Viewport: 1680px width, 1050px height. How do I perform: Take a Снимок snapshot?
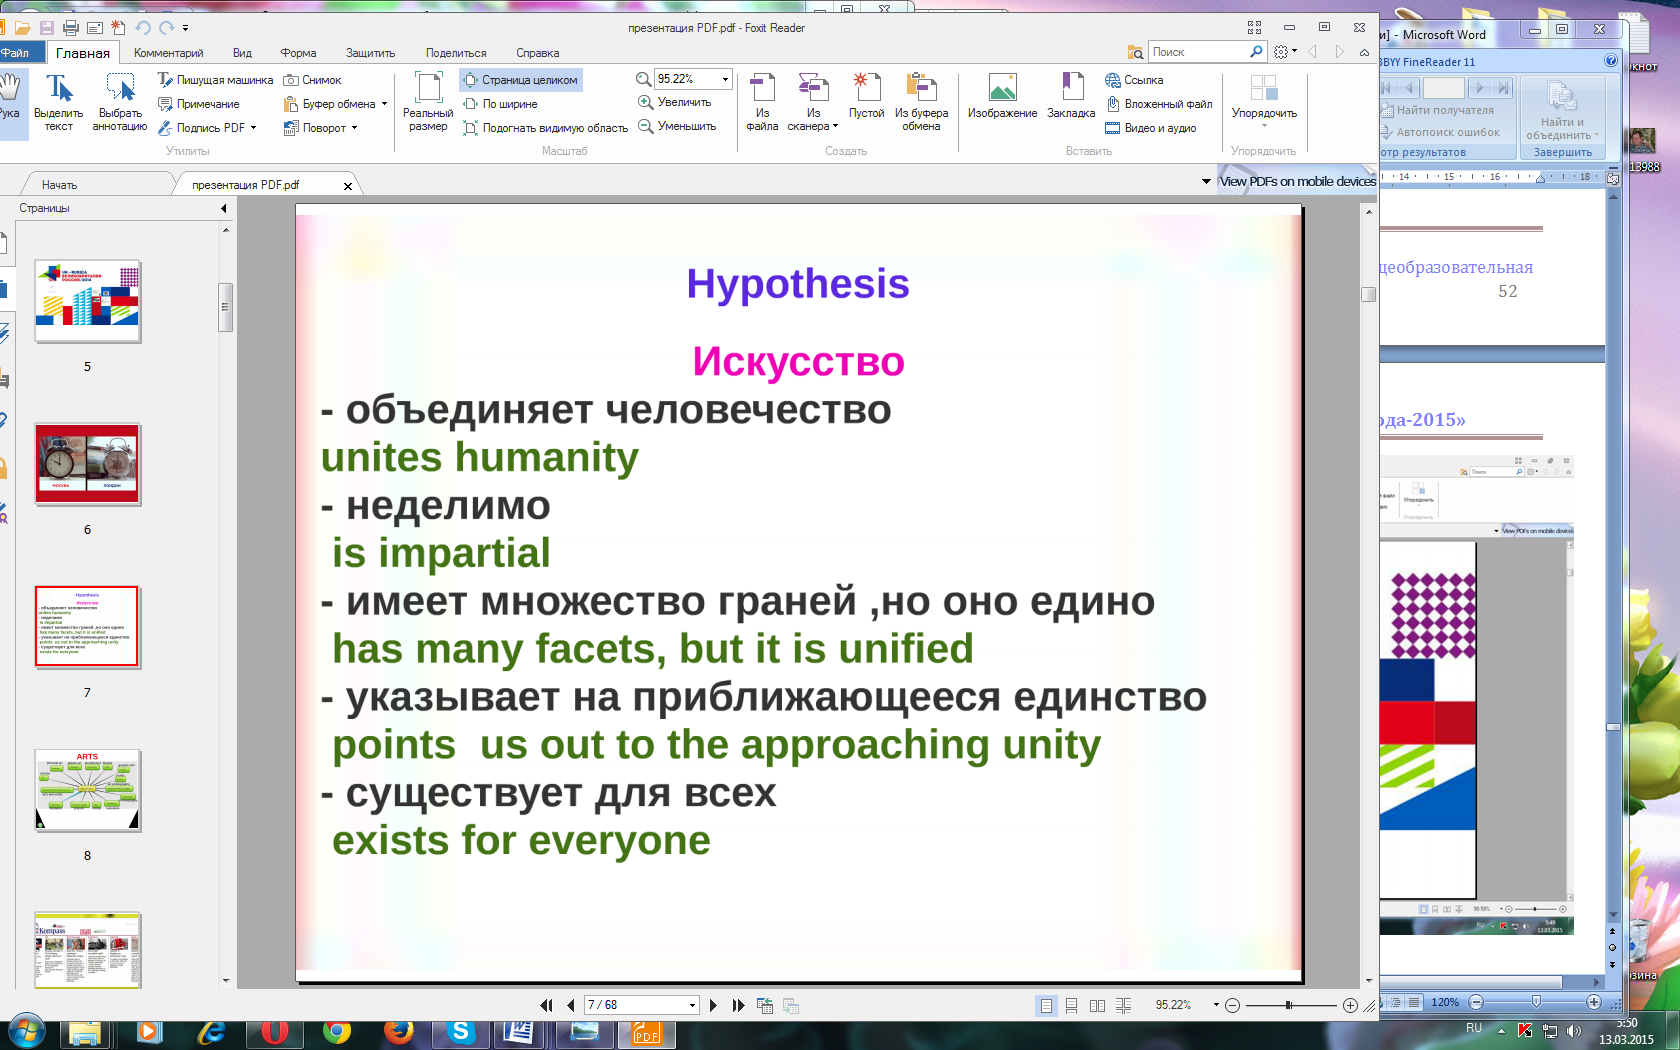point(312,80)
